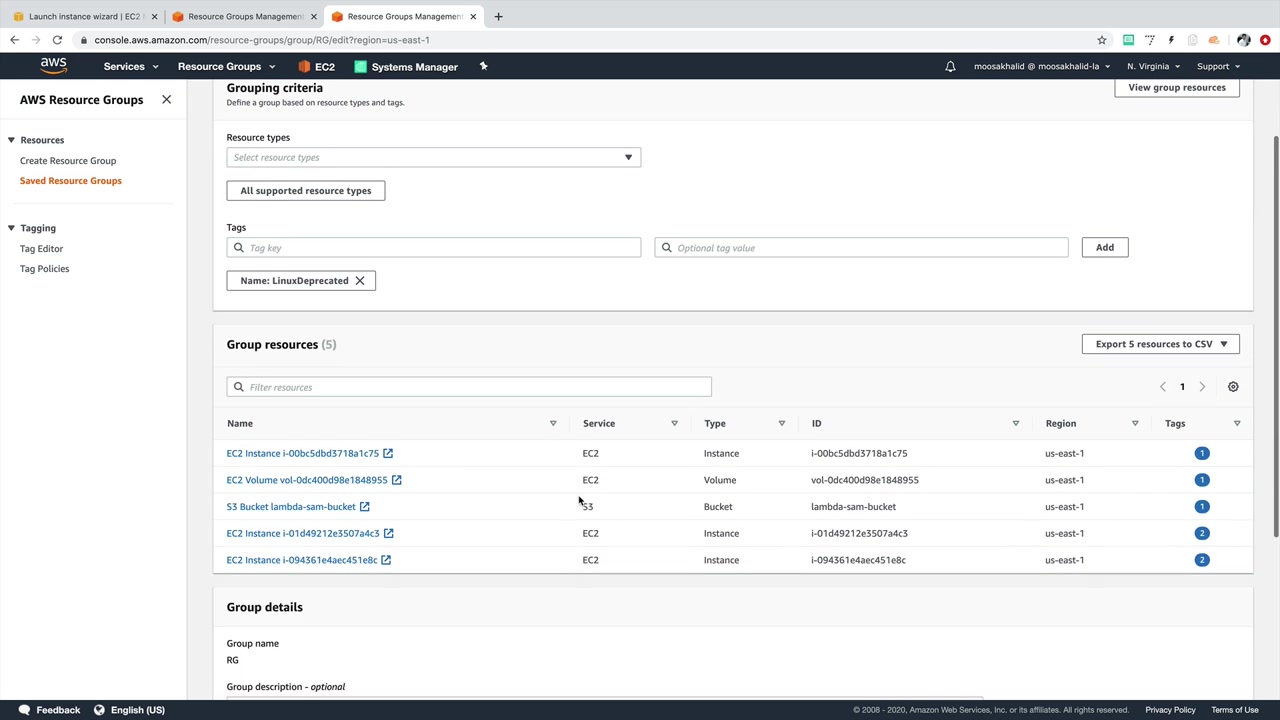Screen dimensions: 1280x720
Task: Open external link for lambda-sam-bucket
Action: tap(365, 507)
